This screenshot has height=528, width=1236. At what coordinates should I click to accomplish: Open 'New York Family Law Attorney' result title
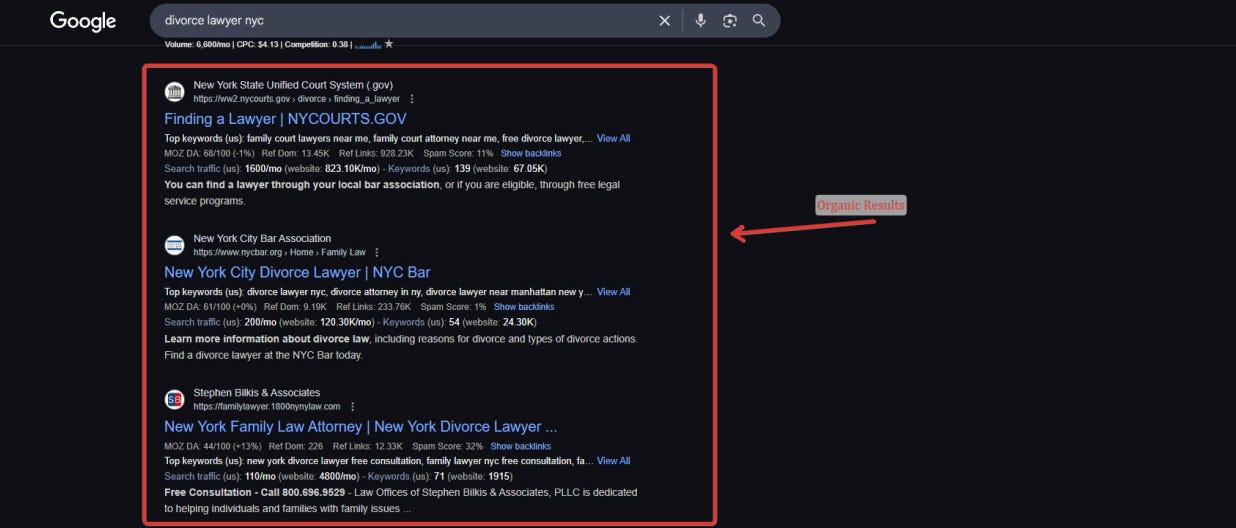pyautogui.click(x=360, y=426)
